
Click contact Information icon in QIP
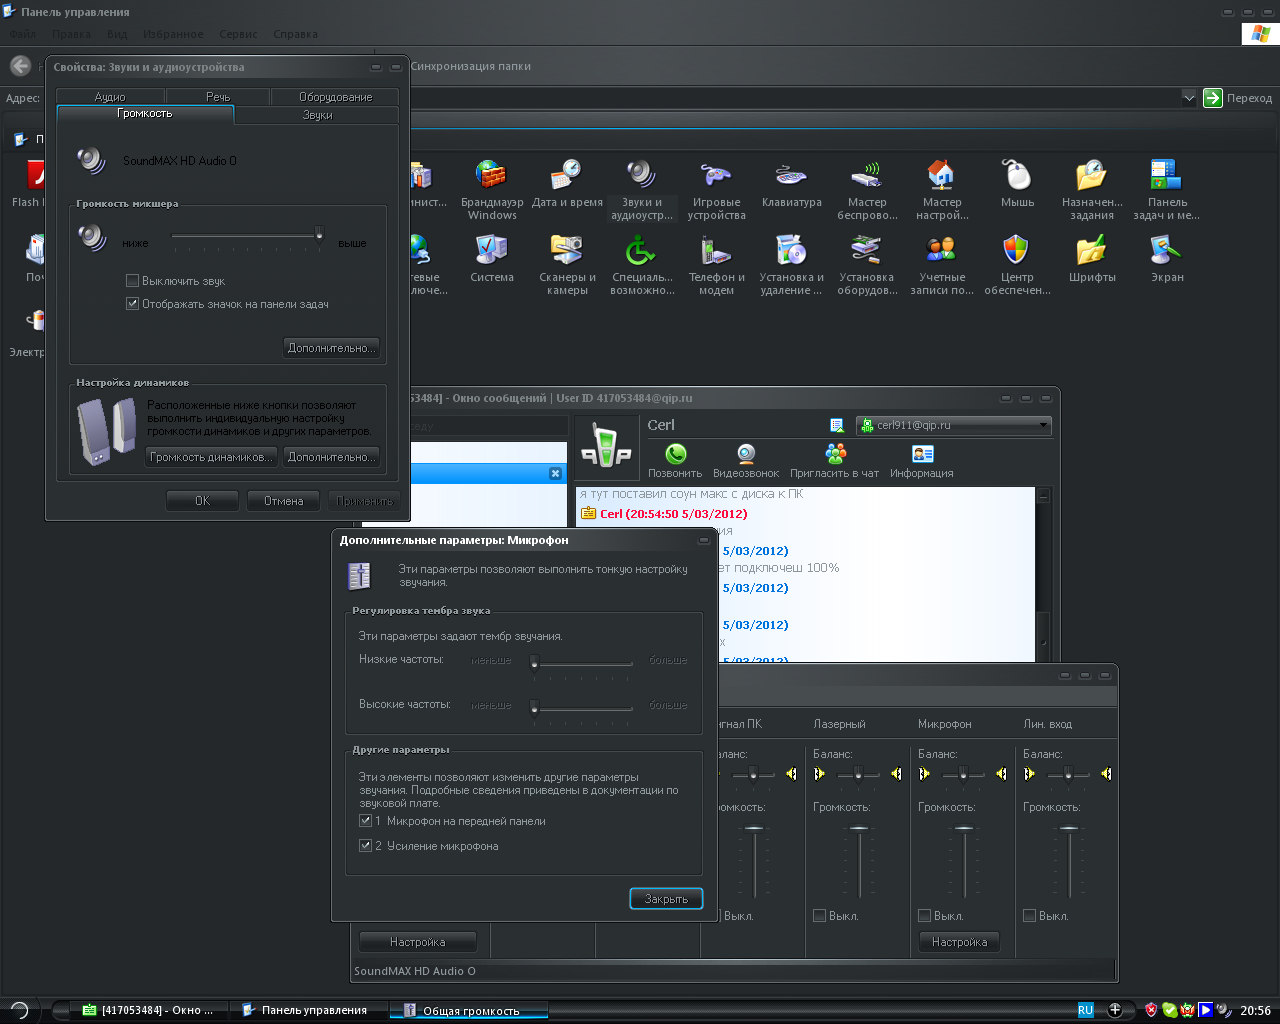point(922,461)
